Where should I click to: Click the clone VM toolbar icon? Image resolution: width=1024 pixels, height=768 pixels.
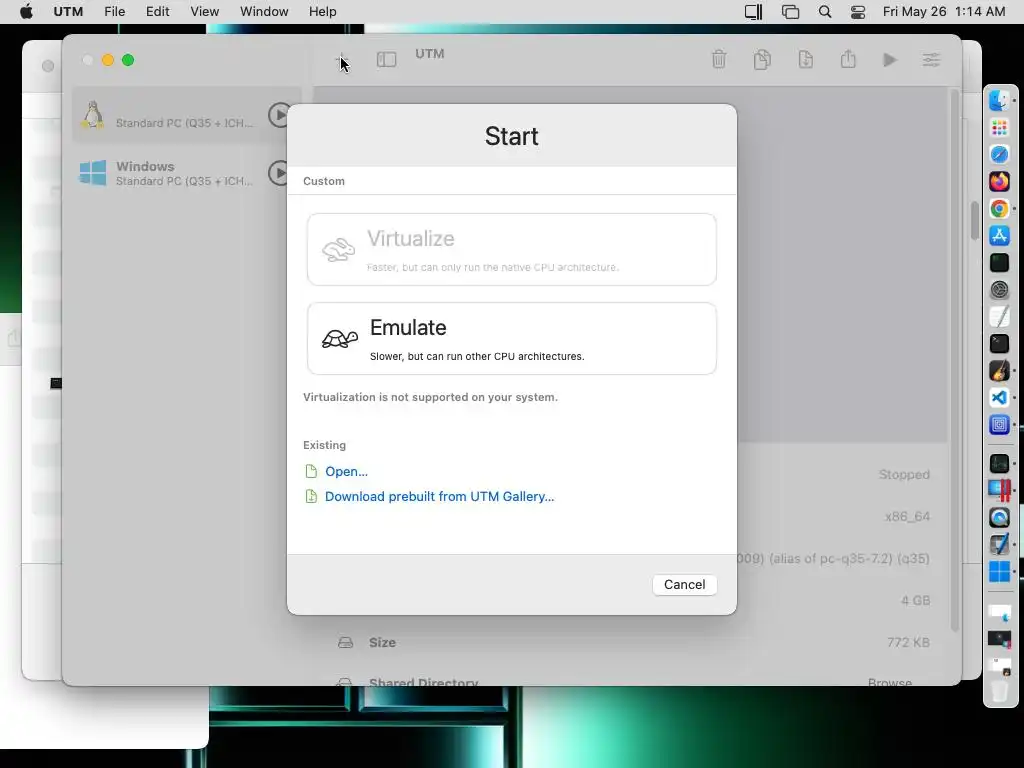tap(762, 59)
